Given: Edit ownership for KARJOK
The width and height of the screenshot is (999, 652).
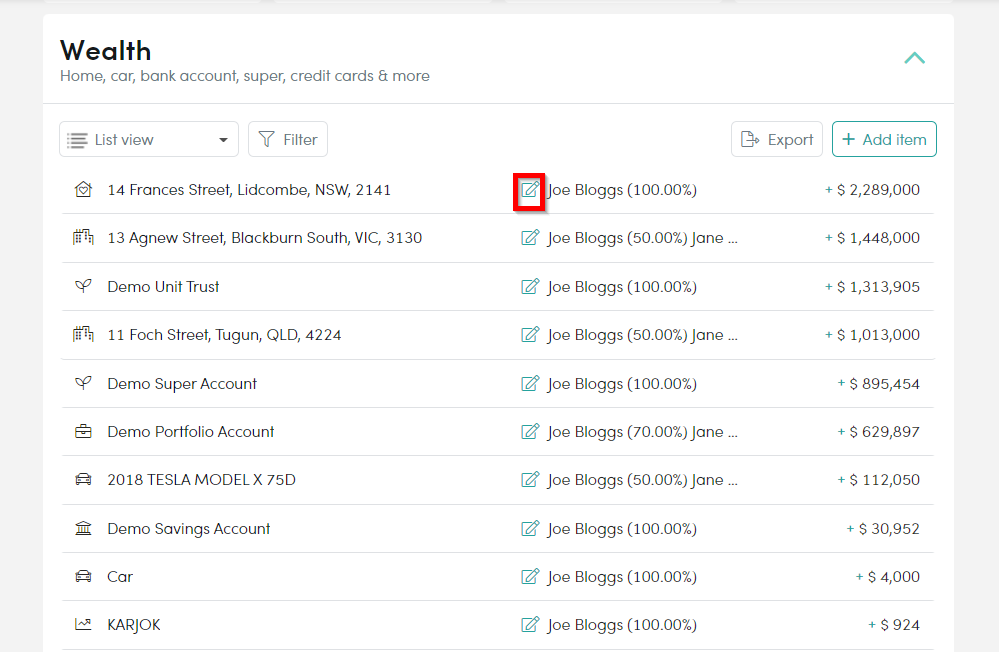Looking at the screenshot, I should [530, 625].
